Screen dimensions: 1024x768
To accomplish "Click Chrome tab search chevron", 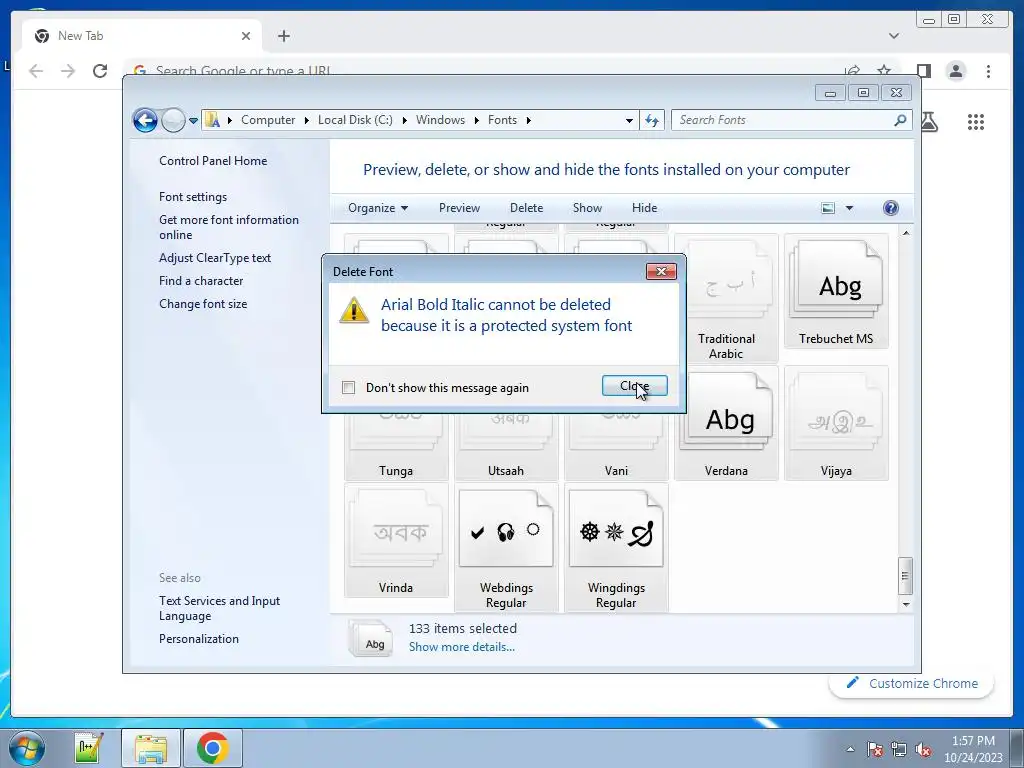I will [893, 36].
